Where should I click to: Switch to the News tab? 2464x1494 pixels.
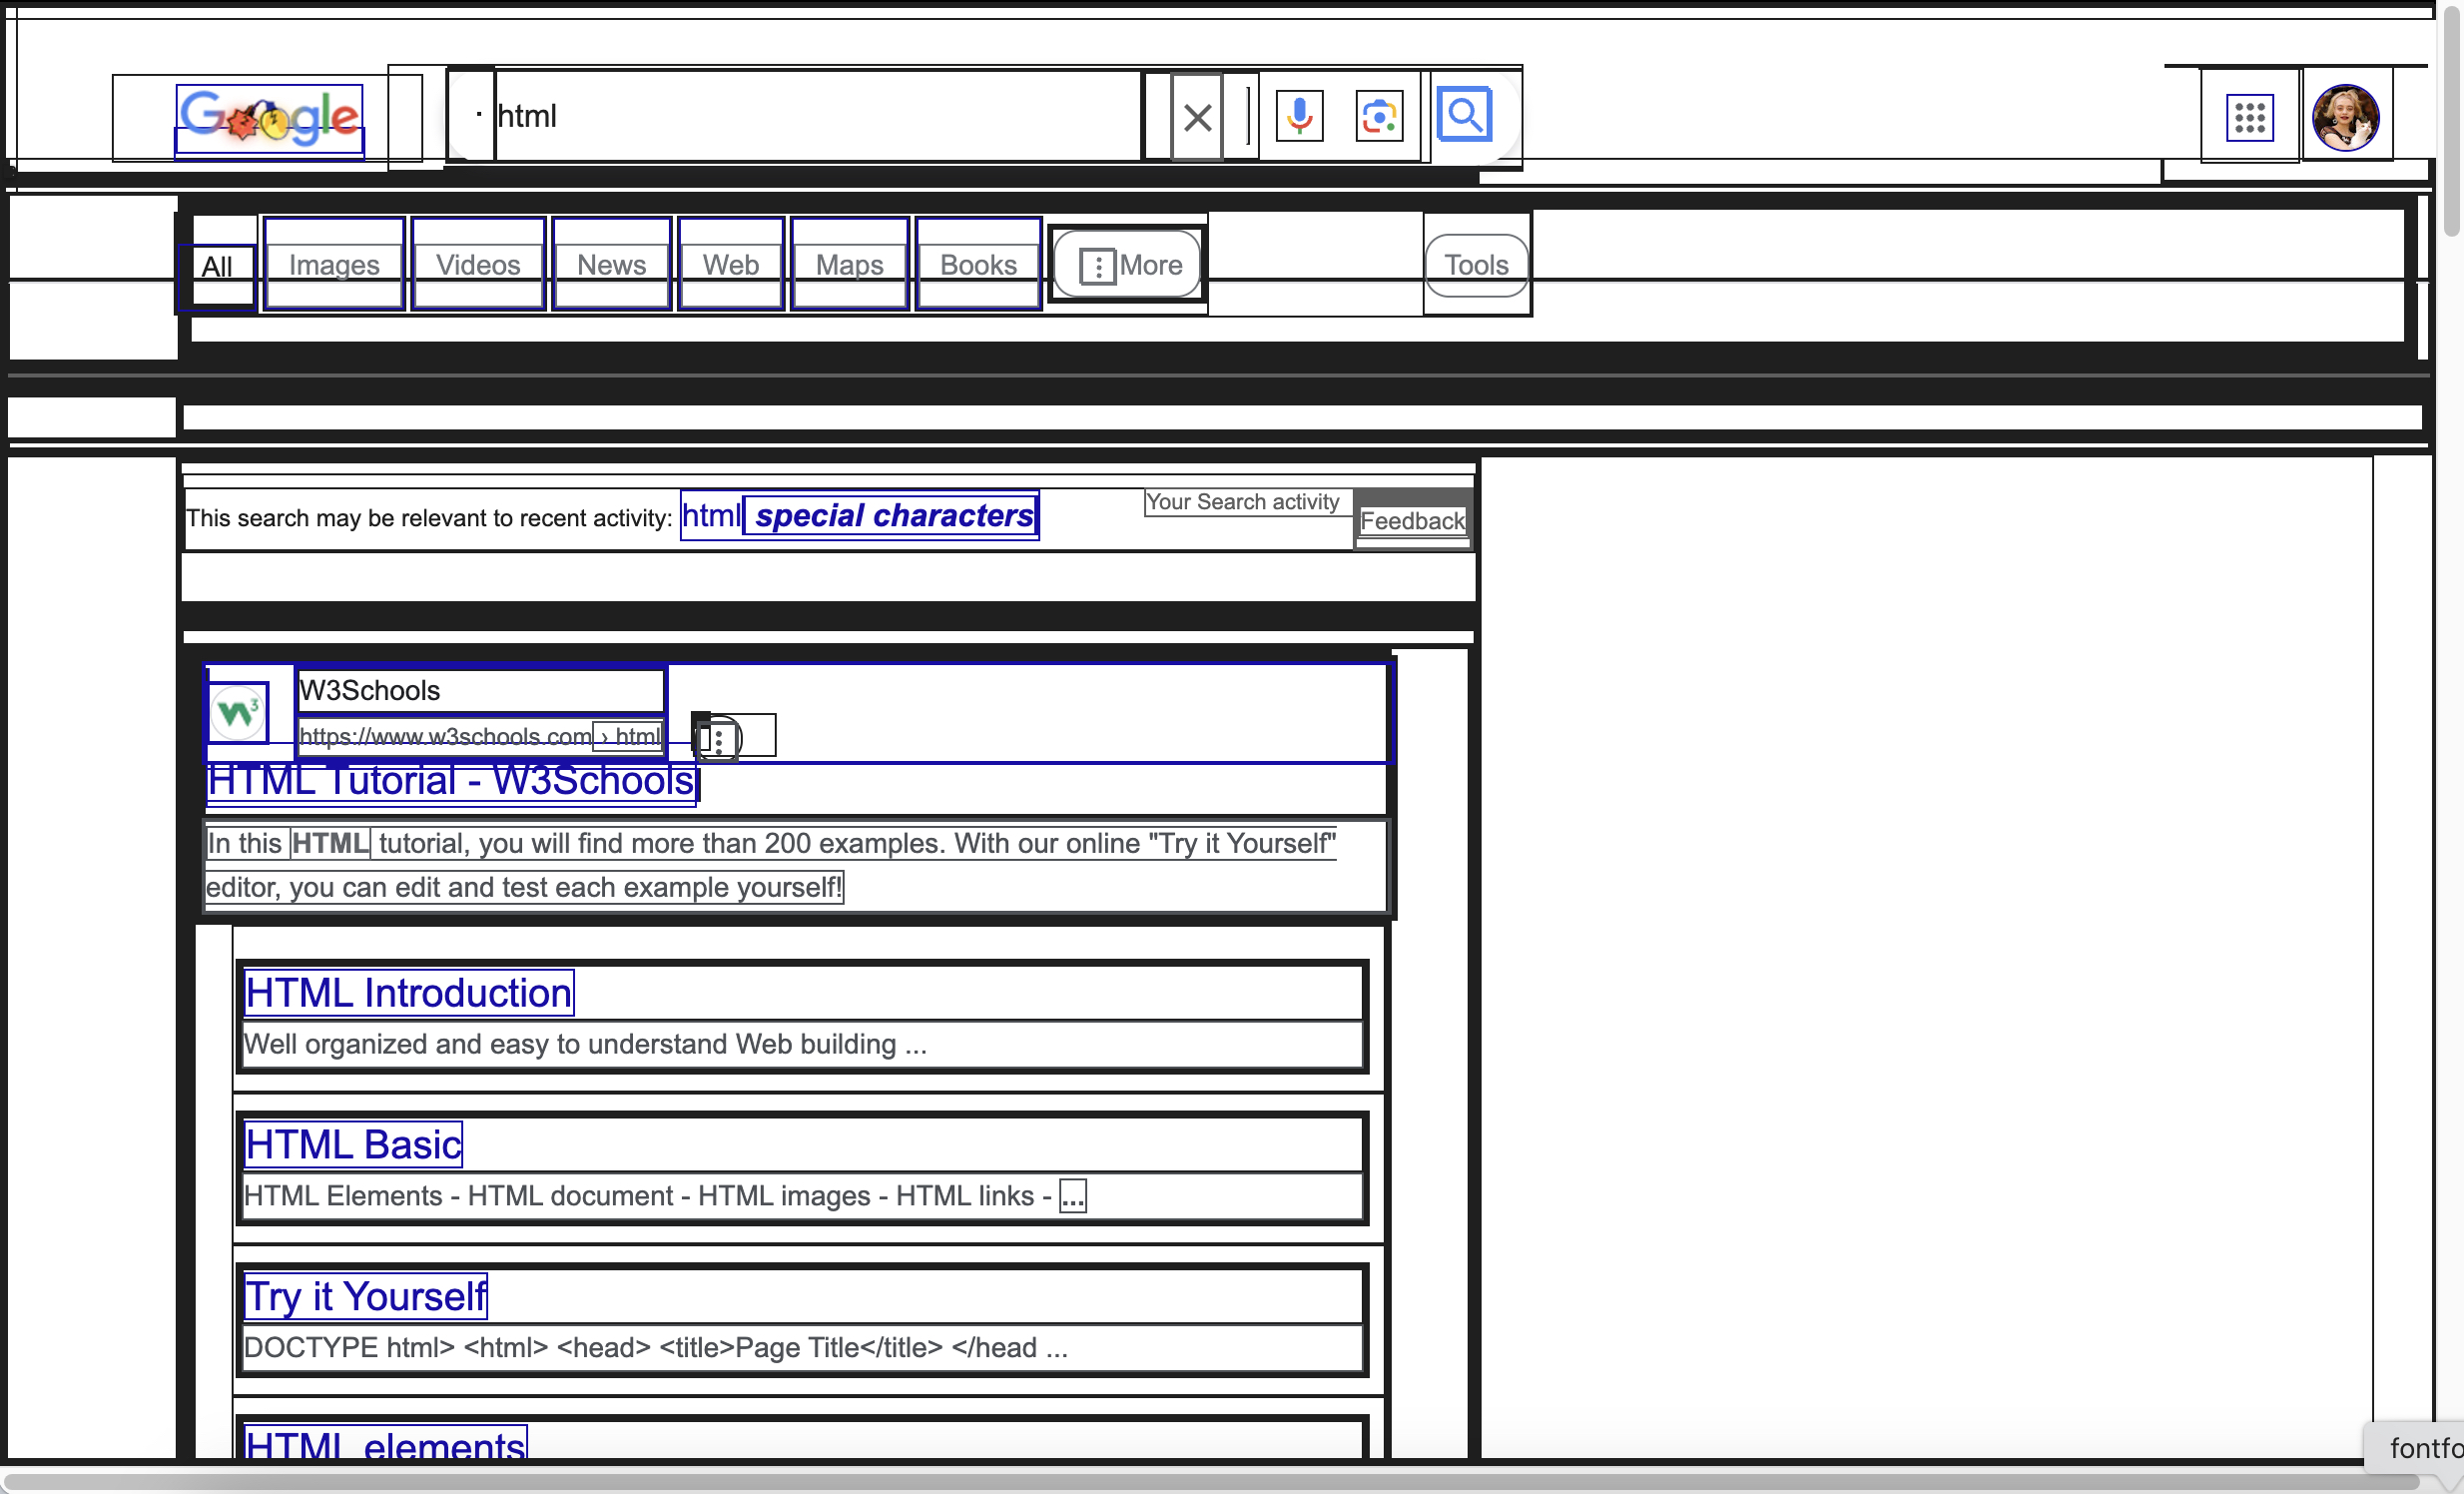coord(611,264)
